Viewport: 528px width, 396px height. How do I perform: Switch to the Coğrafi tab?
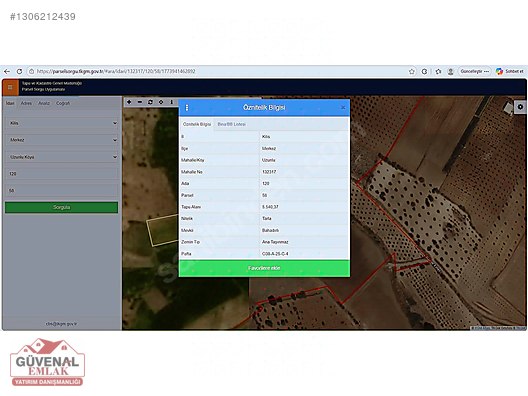(x=63, y=103)
